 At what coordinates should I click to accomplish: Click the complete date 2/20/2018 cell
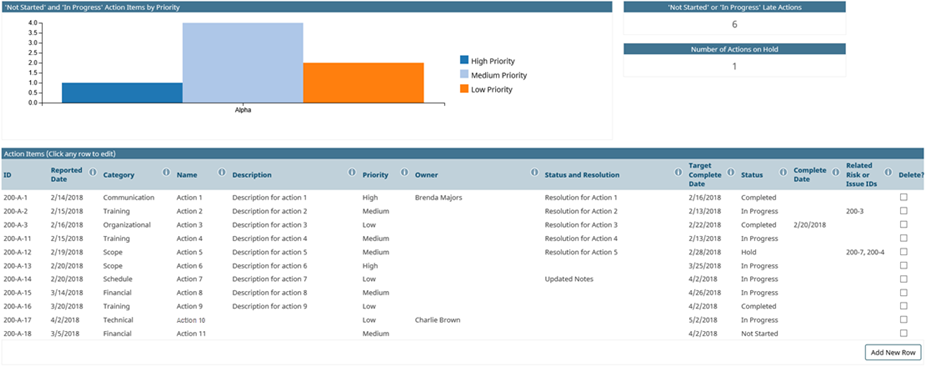coord(810,225)
